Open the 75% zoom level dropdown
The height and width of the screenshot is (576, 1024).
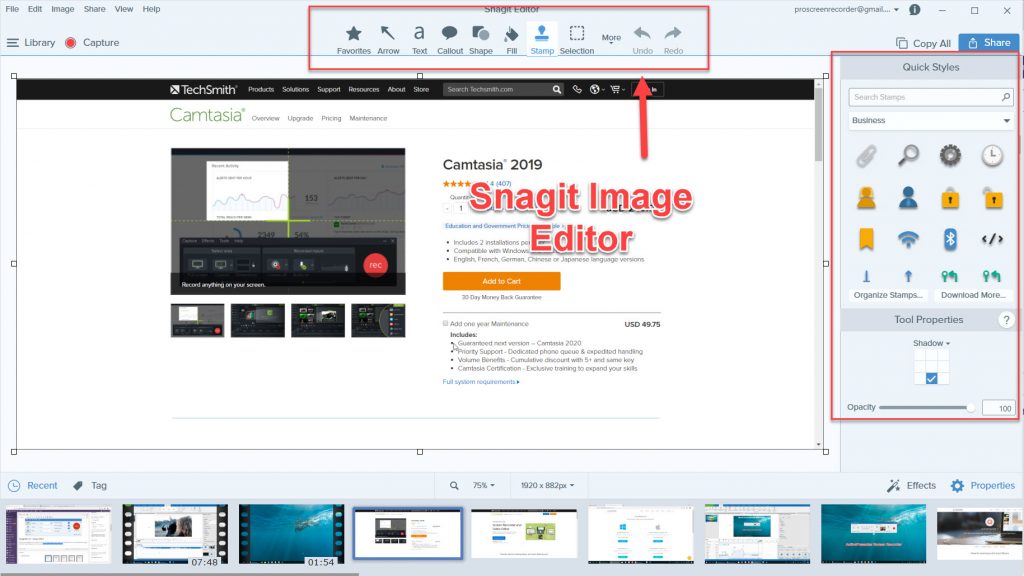pyautogui.click(x=483, y=485)
